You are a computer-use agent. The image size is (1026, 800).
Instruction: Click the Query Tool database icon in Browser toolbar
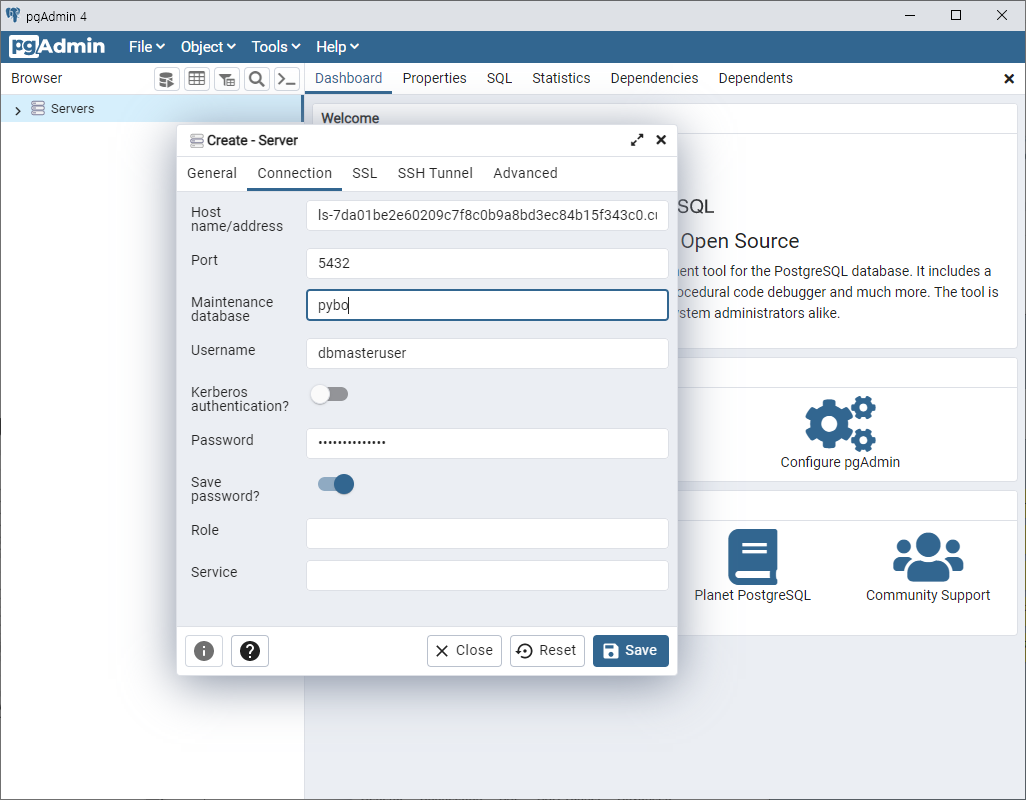coord(167,79)
